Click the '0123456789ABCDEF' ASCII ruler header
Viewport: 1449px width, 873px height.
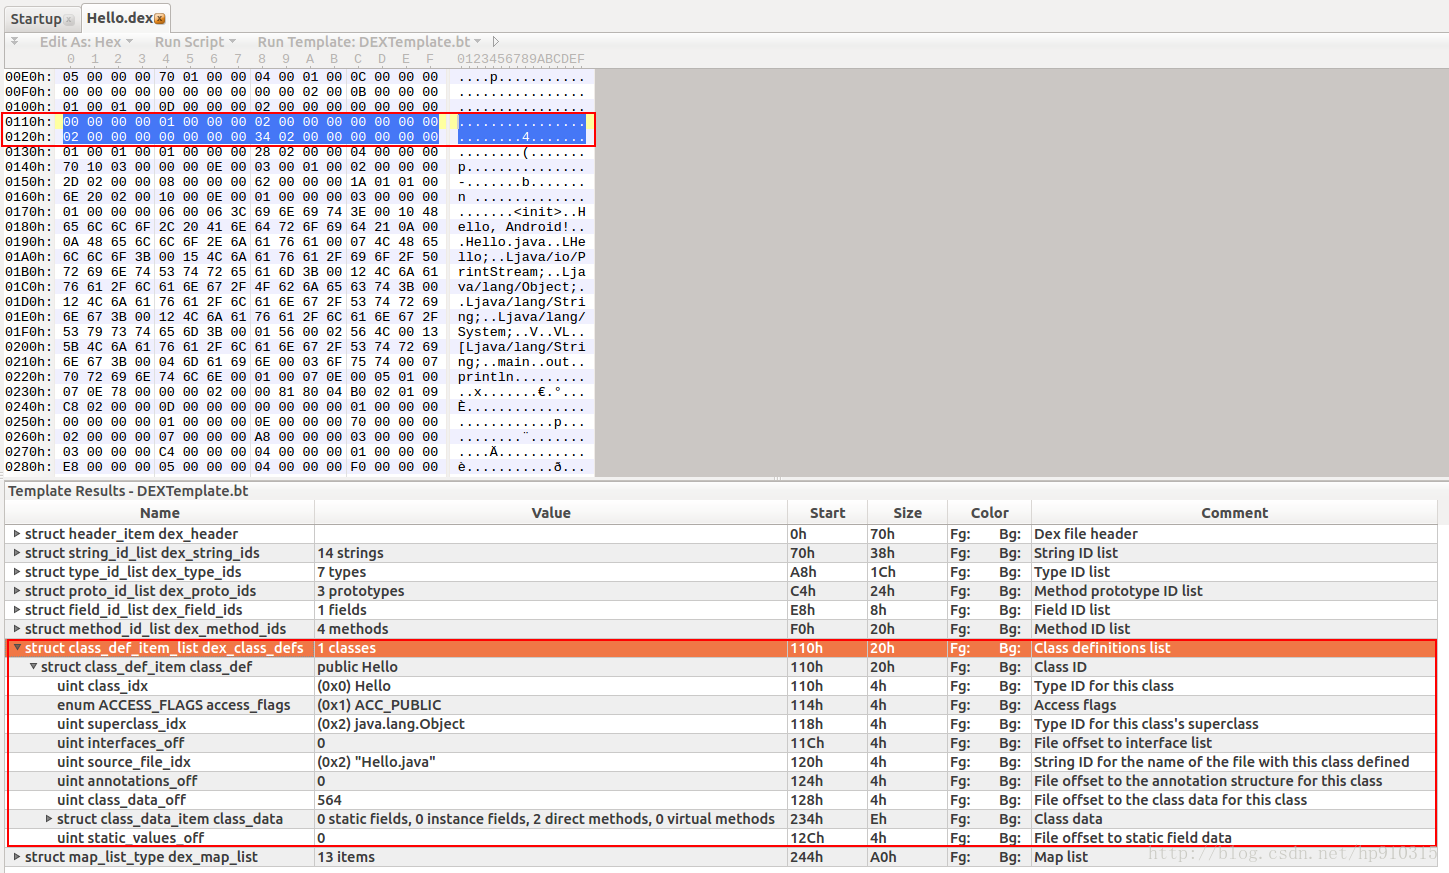[x=521, y=59]
